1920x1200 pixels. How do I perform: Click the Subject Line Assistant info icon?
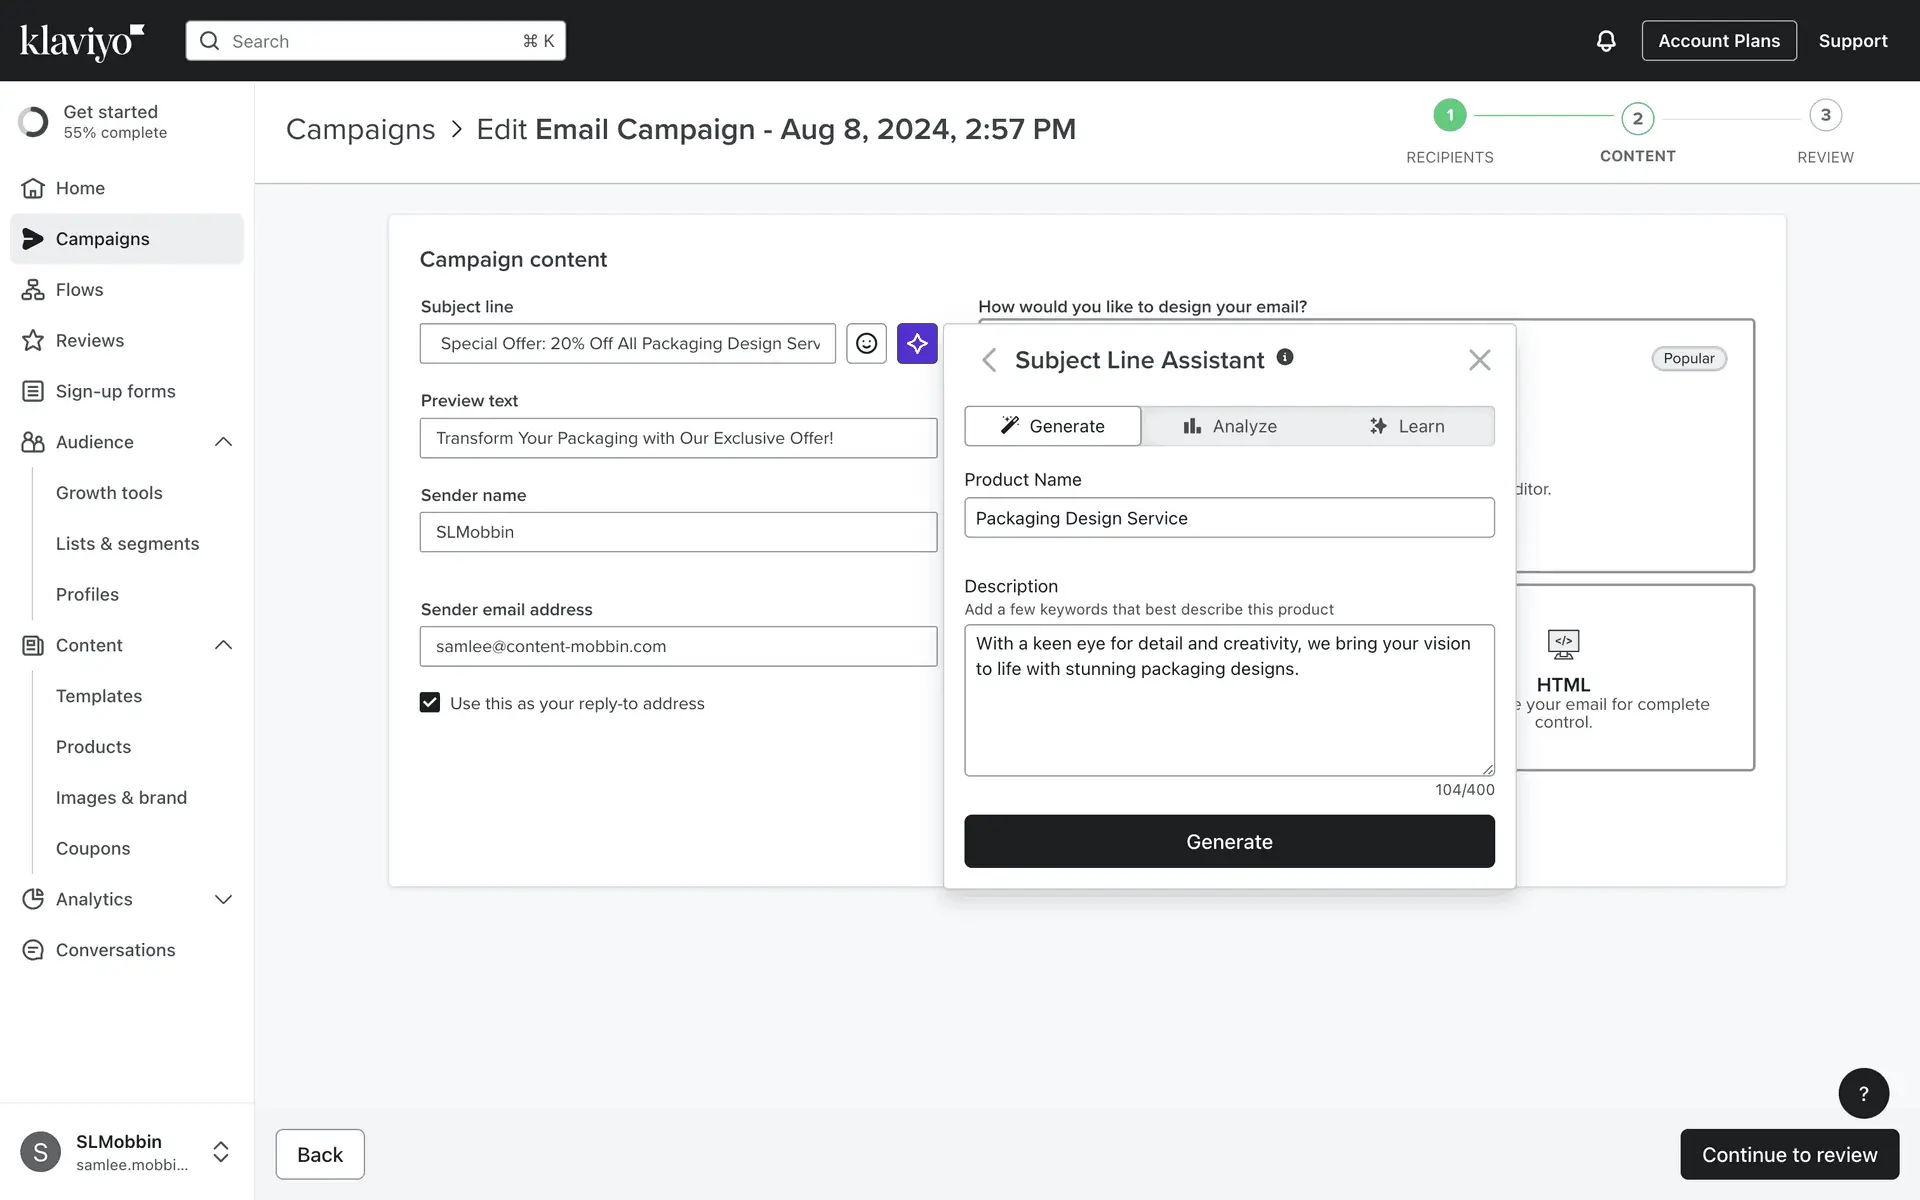point(1285,357)
